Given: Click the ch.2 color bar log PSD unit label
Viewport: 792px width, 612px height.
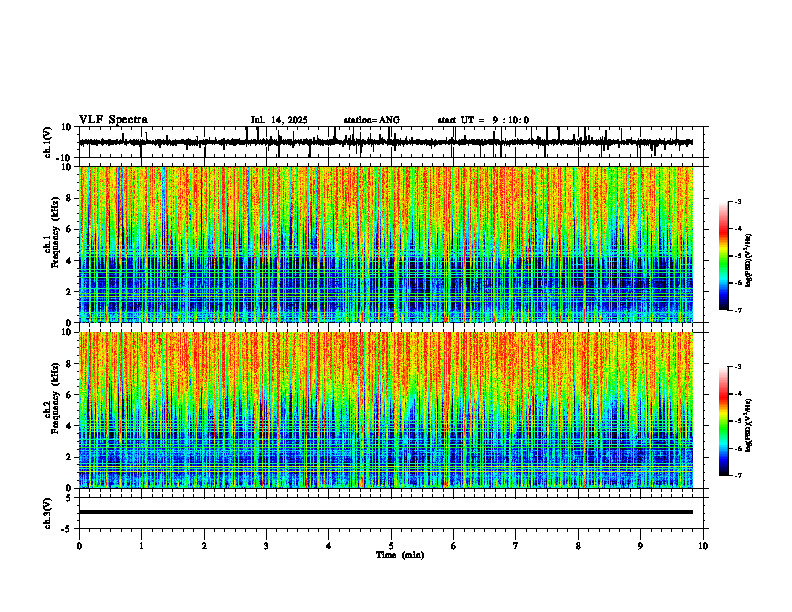Looking at the screenshot, I should coord(749,425).
